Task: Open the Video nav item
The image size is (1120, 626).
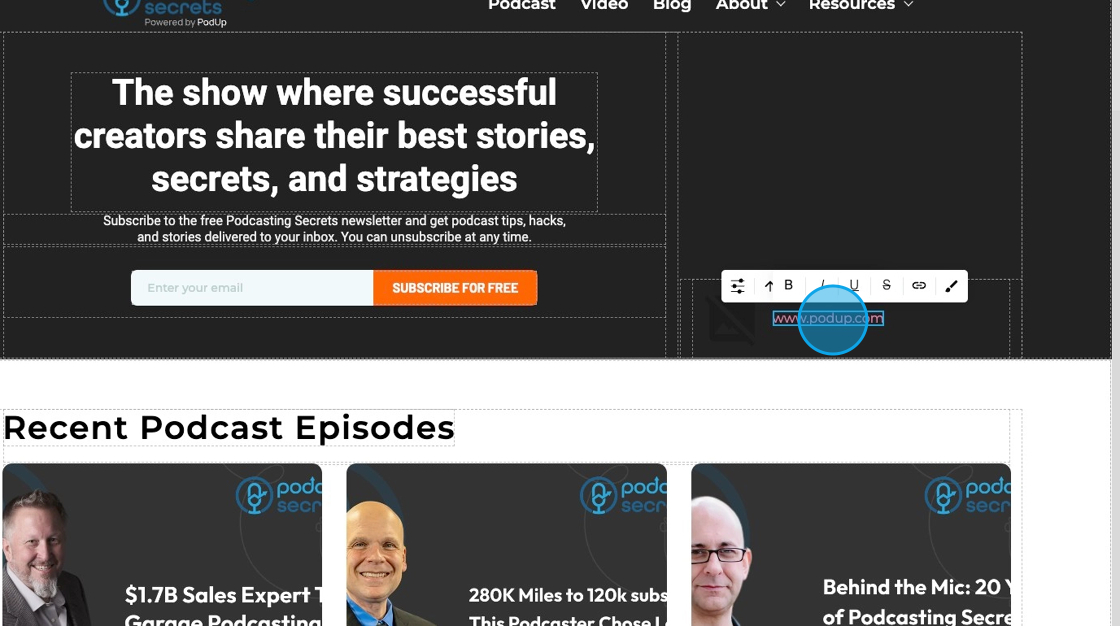Action: (x=604, y=5)
